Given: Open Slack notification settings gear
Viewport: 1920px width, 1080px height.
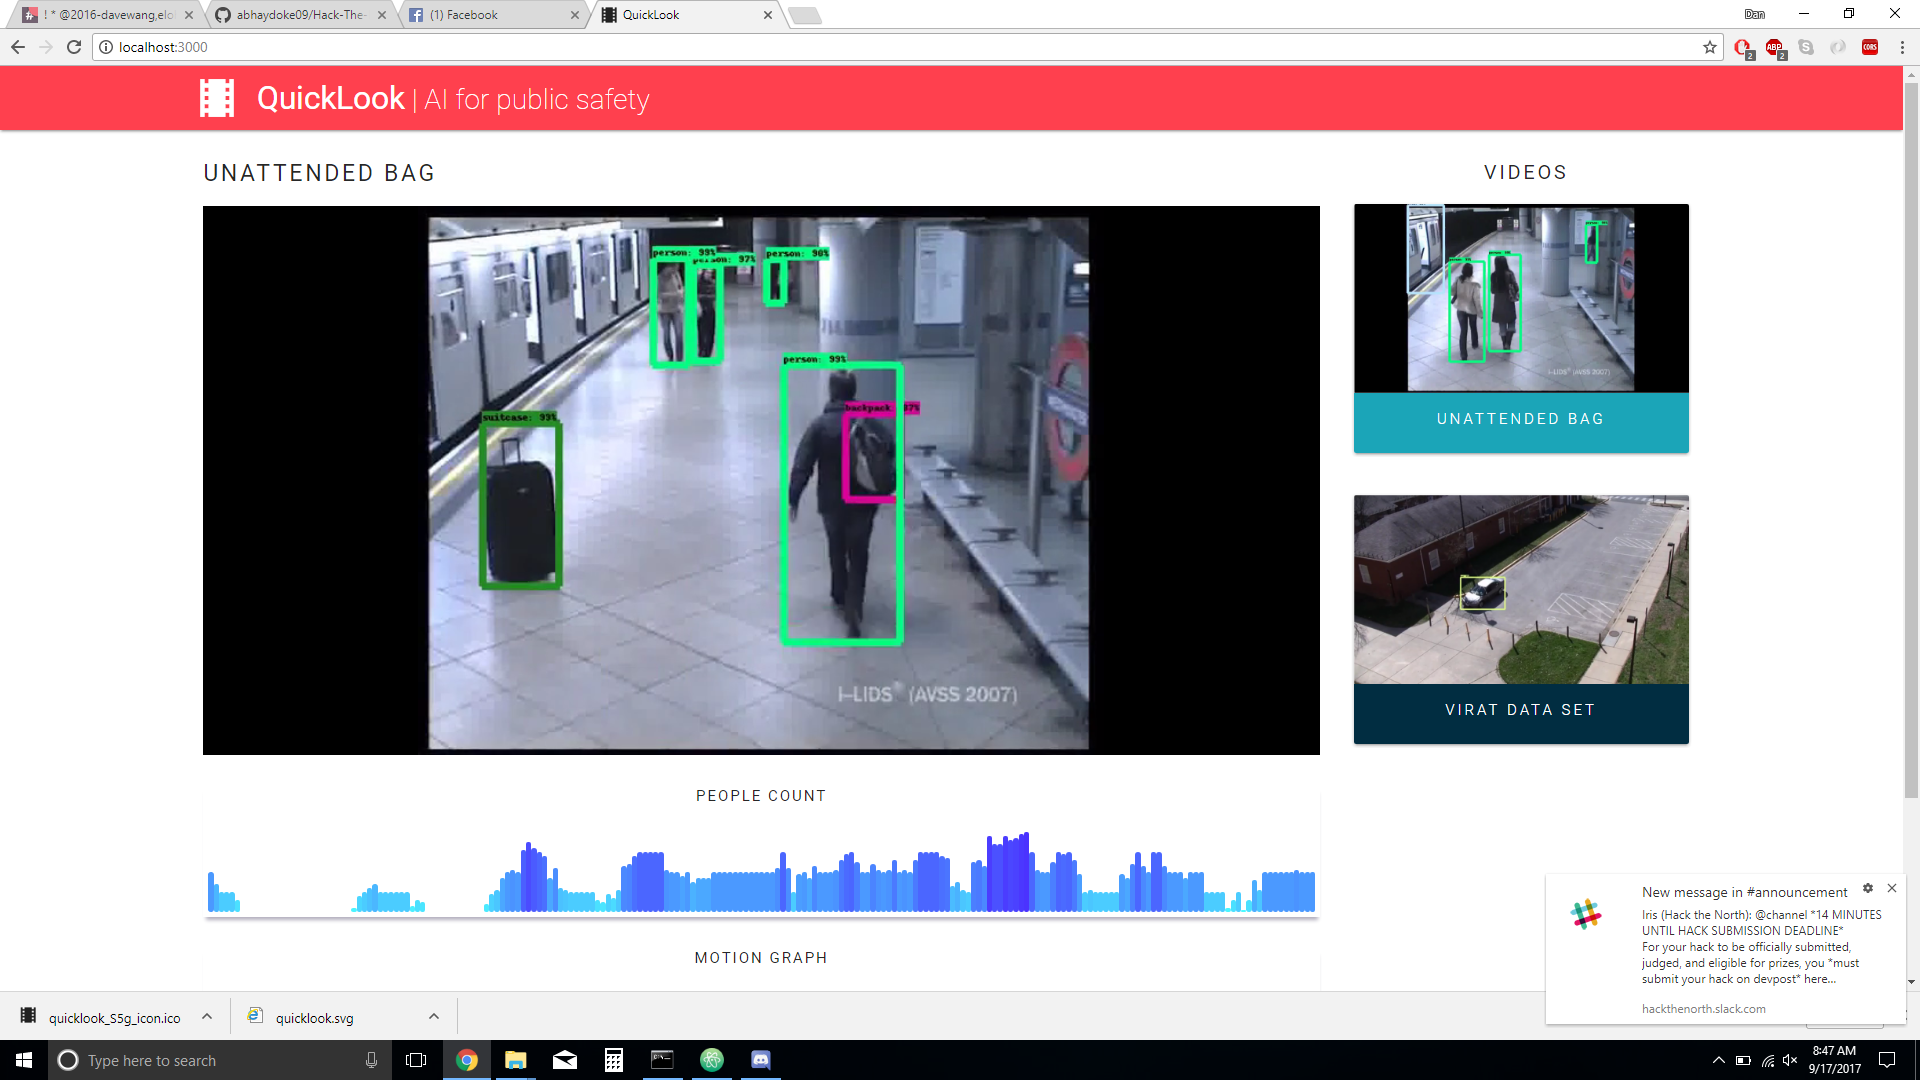Looking at the screenshot, I should tap(1868, 888).
